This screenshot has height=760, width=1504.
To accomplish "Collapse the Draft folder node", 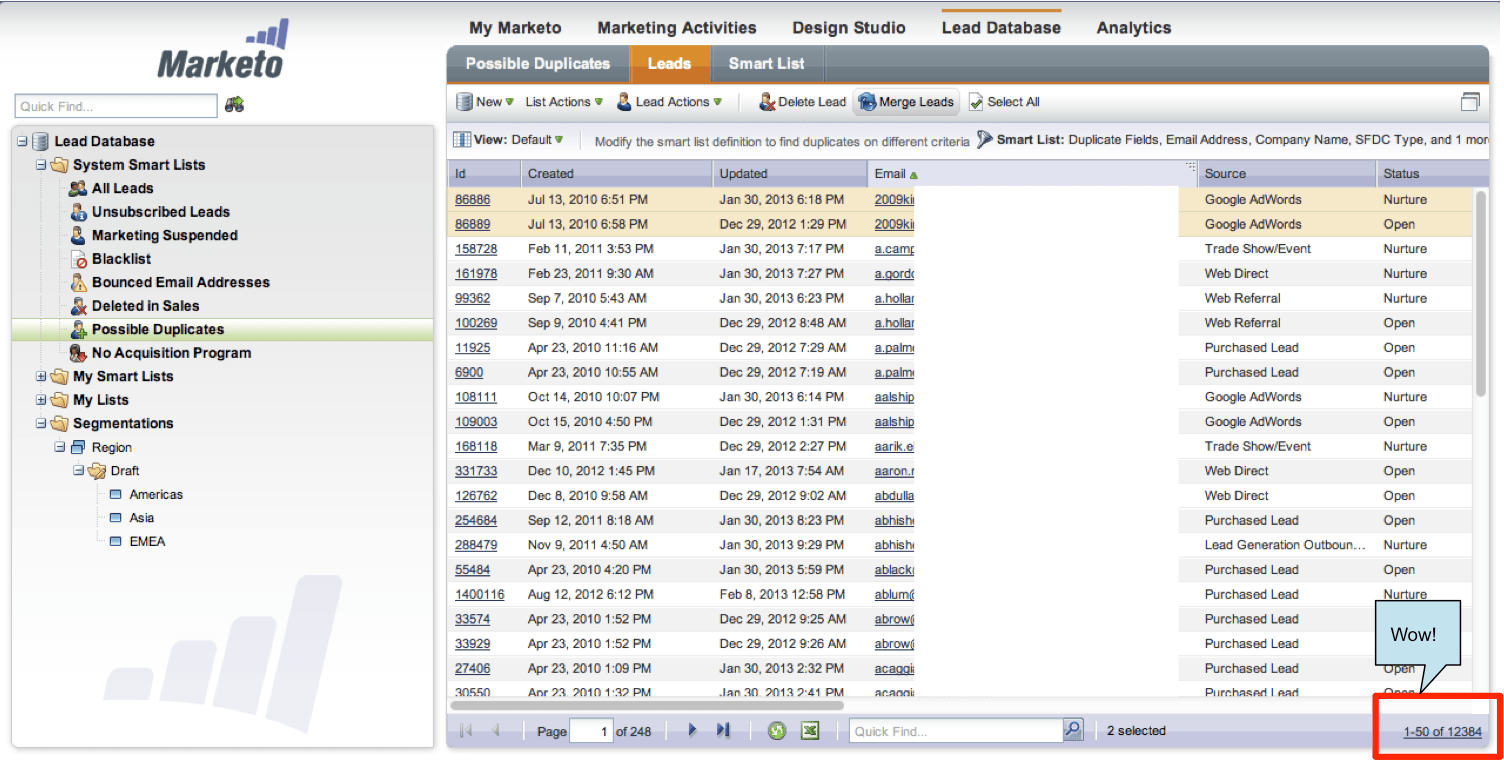I will coord(79,470).
